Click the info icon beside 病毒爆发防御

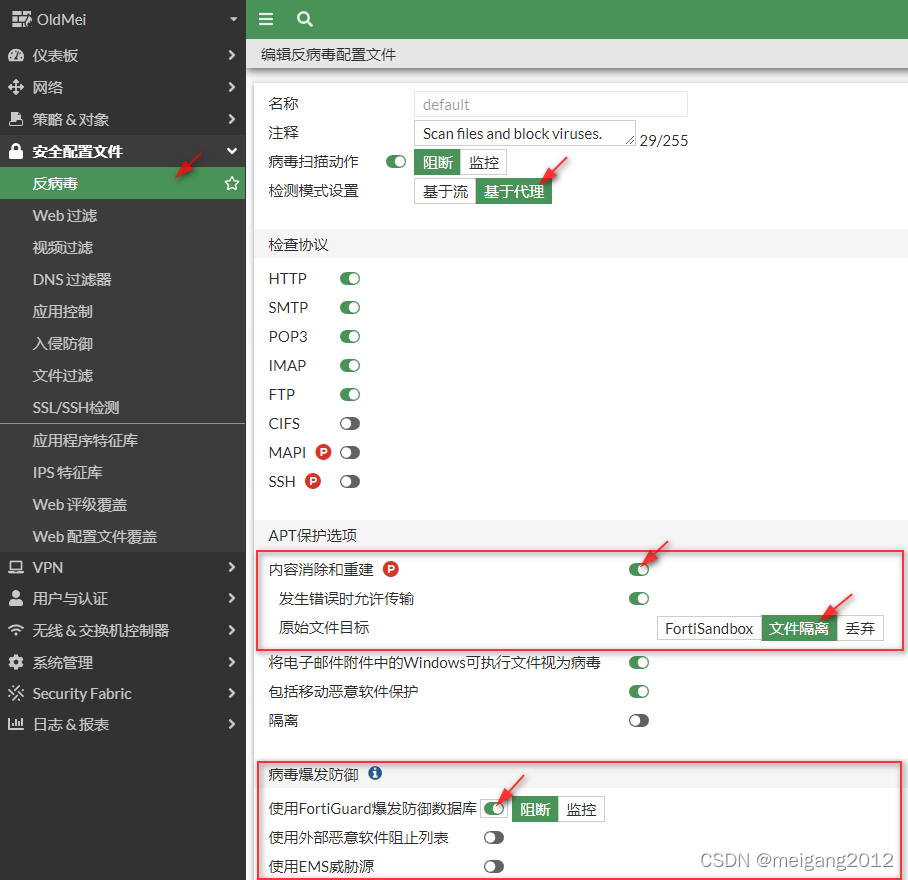click(x=375, y=773)
